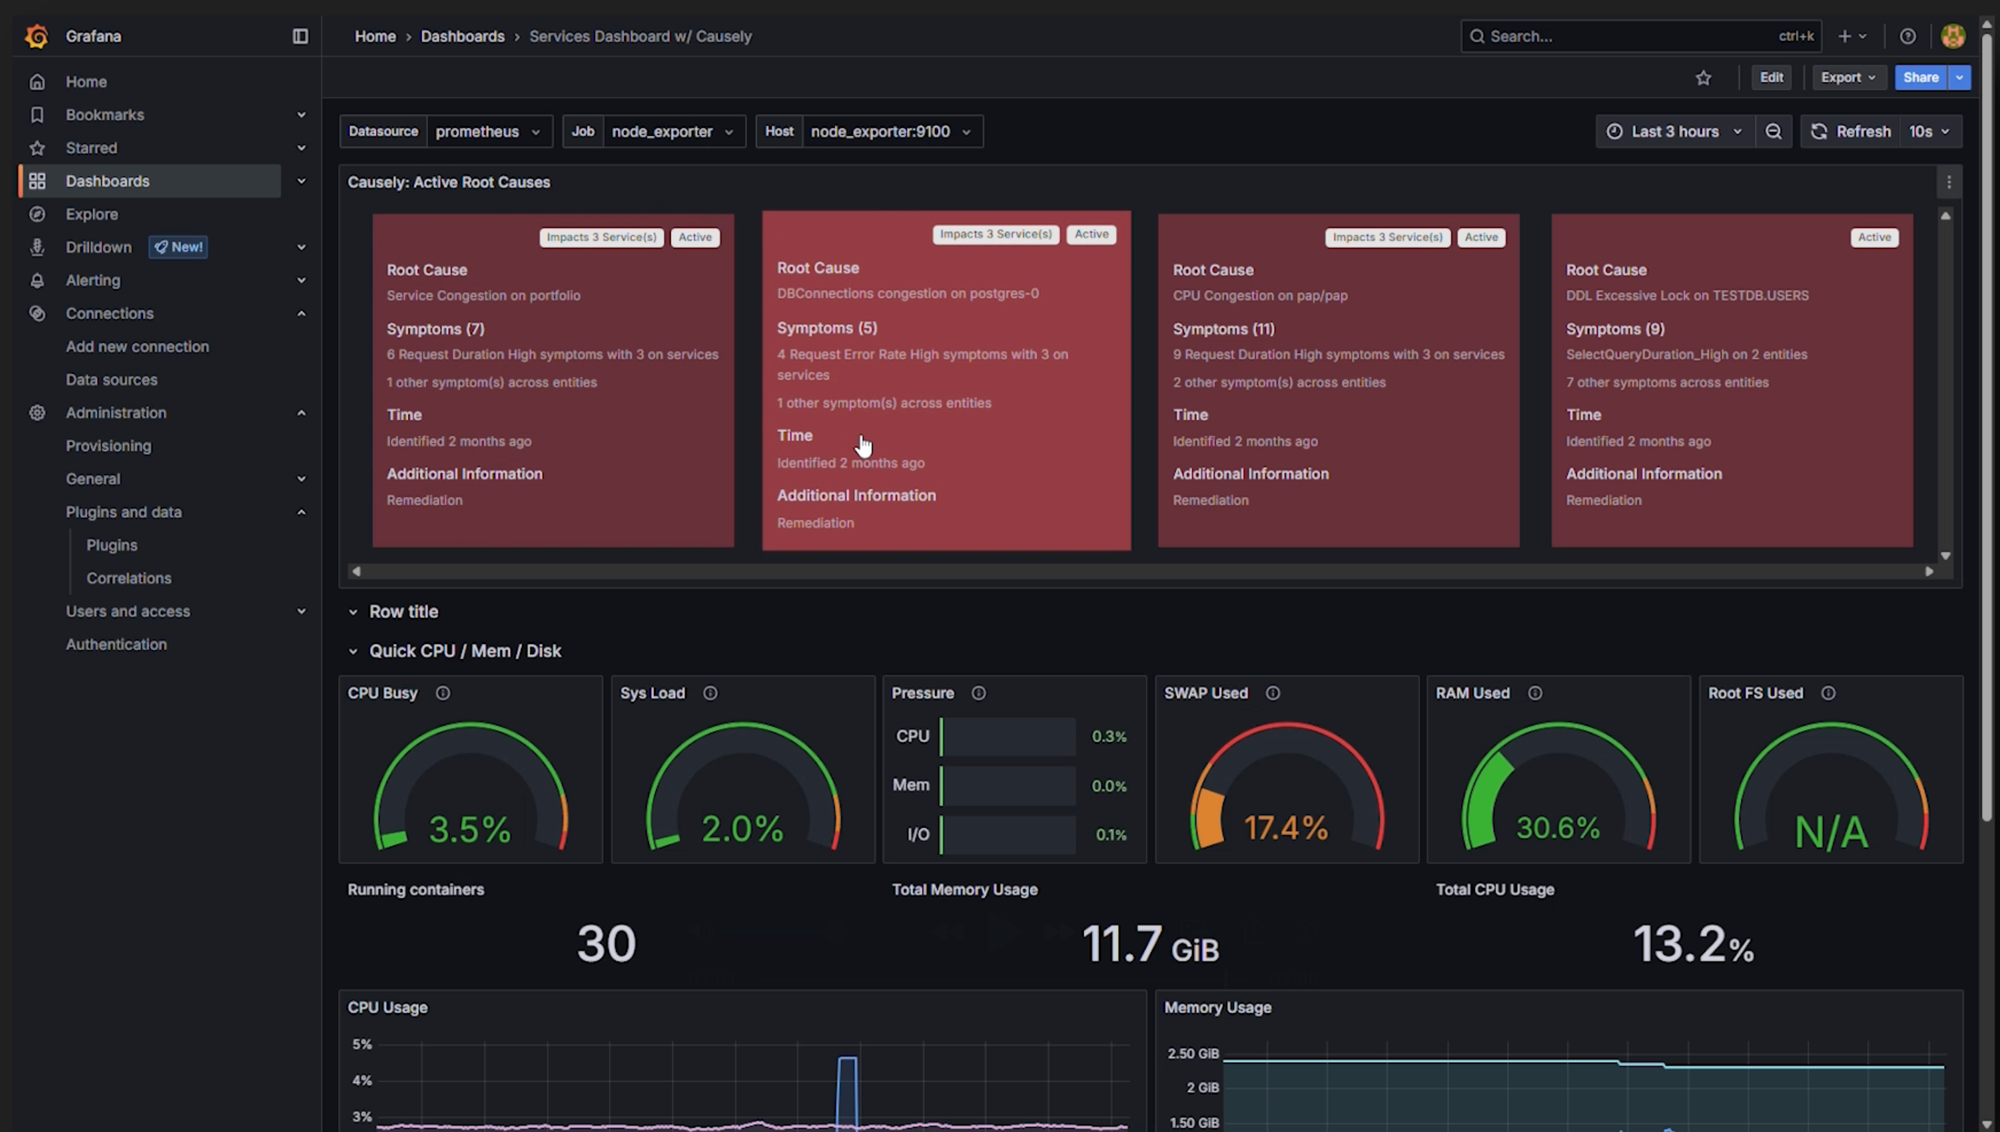The height and width of the screenshot is (1132, 2000).
Task: Open the Alerting menu item
Action: coord(92,280)
